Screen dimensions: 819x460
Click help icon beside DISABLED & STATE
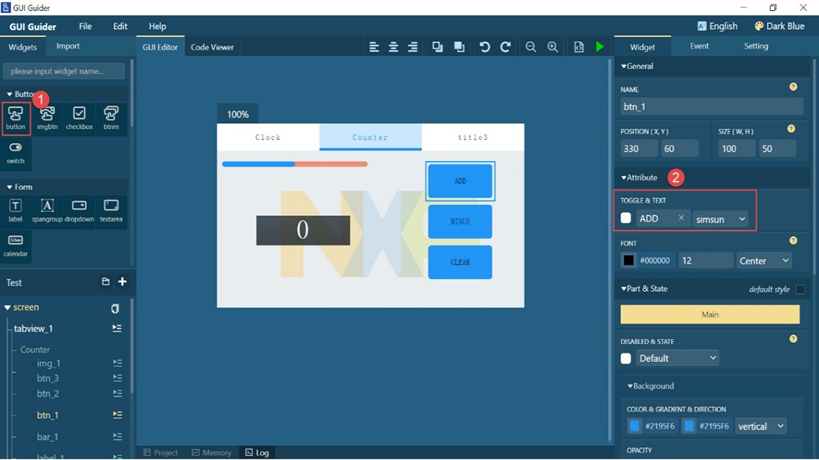(793, 339)
